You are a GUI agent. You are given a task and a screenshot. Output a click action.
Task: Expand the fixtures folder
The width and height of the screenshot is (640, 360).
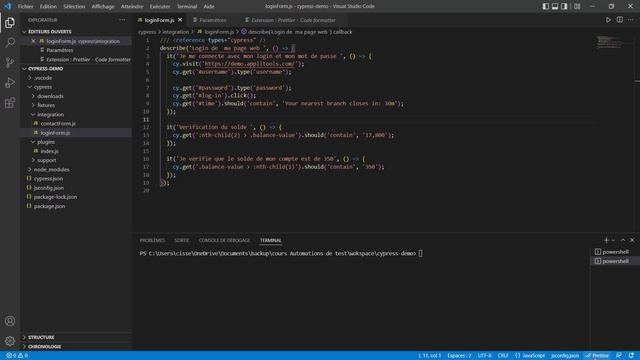point(76,105)
